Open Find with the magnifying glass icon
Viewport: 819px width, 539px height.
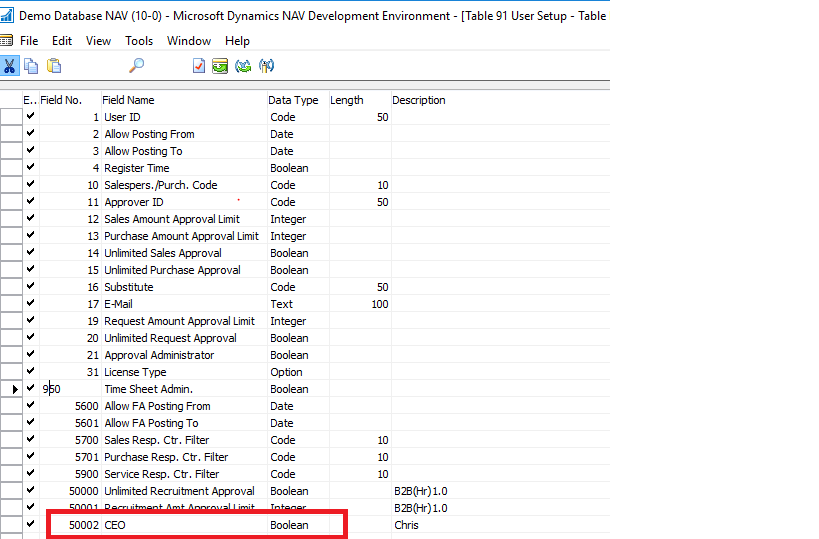tap(136, 66)
